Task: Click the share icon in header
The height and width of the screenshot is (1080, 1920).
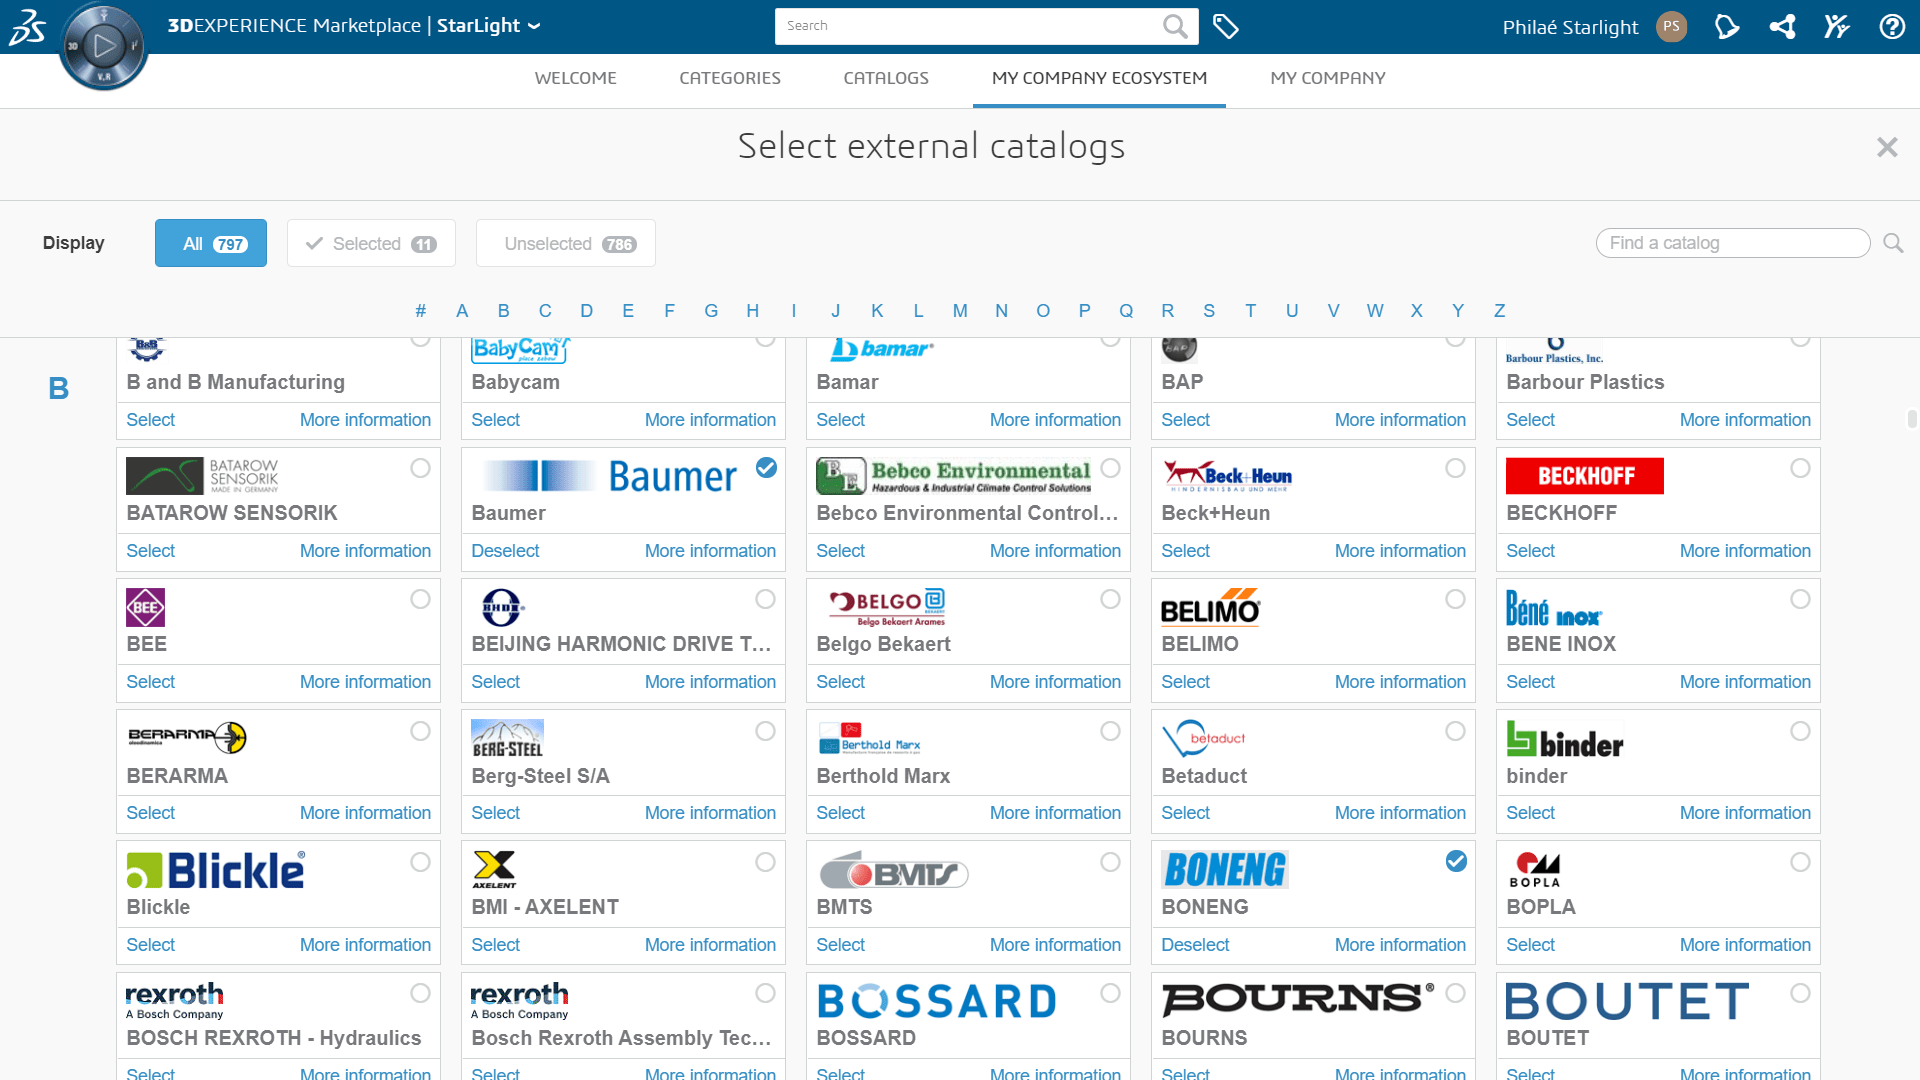Action: (1782, 27)
